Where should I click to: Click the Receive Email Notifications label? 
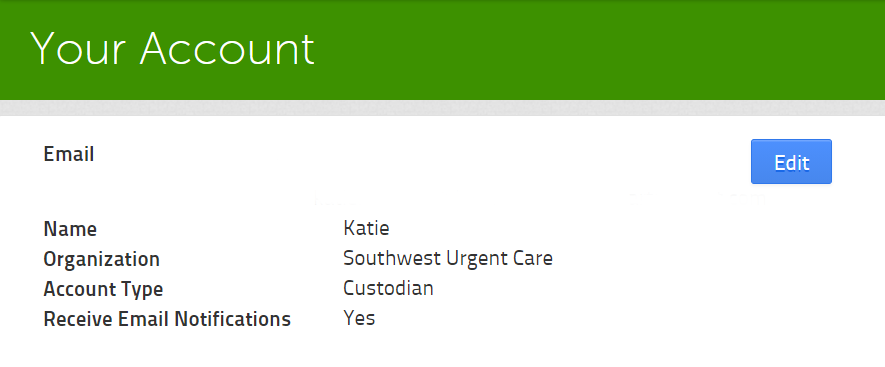coord(167,320)
